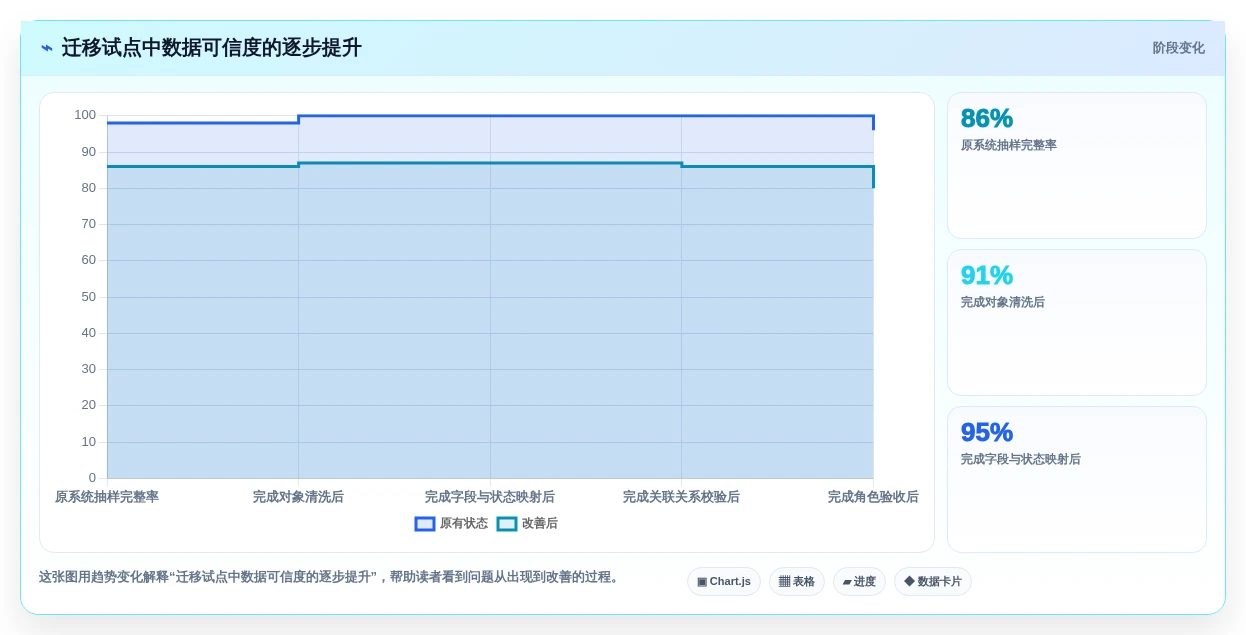Click x-axis label 完成角色验收后
Viewport: 1246px width, 635px height.
point(873,497)
